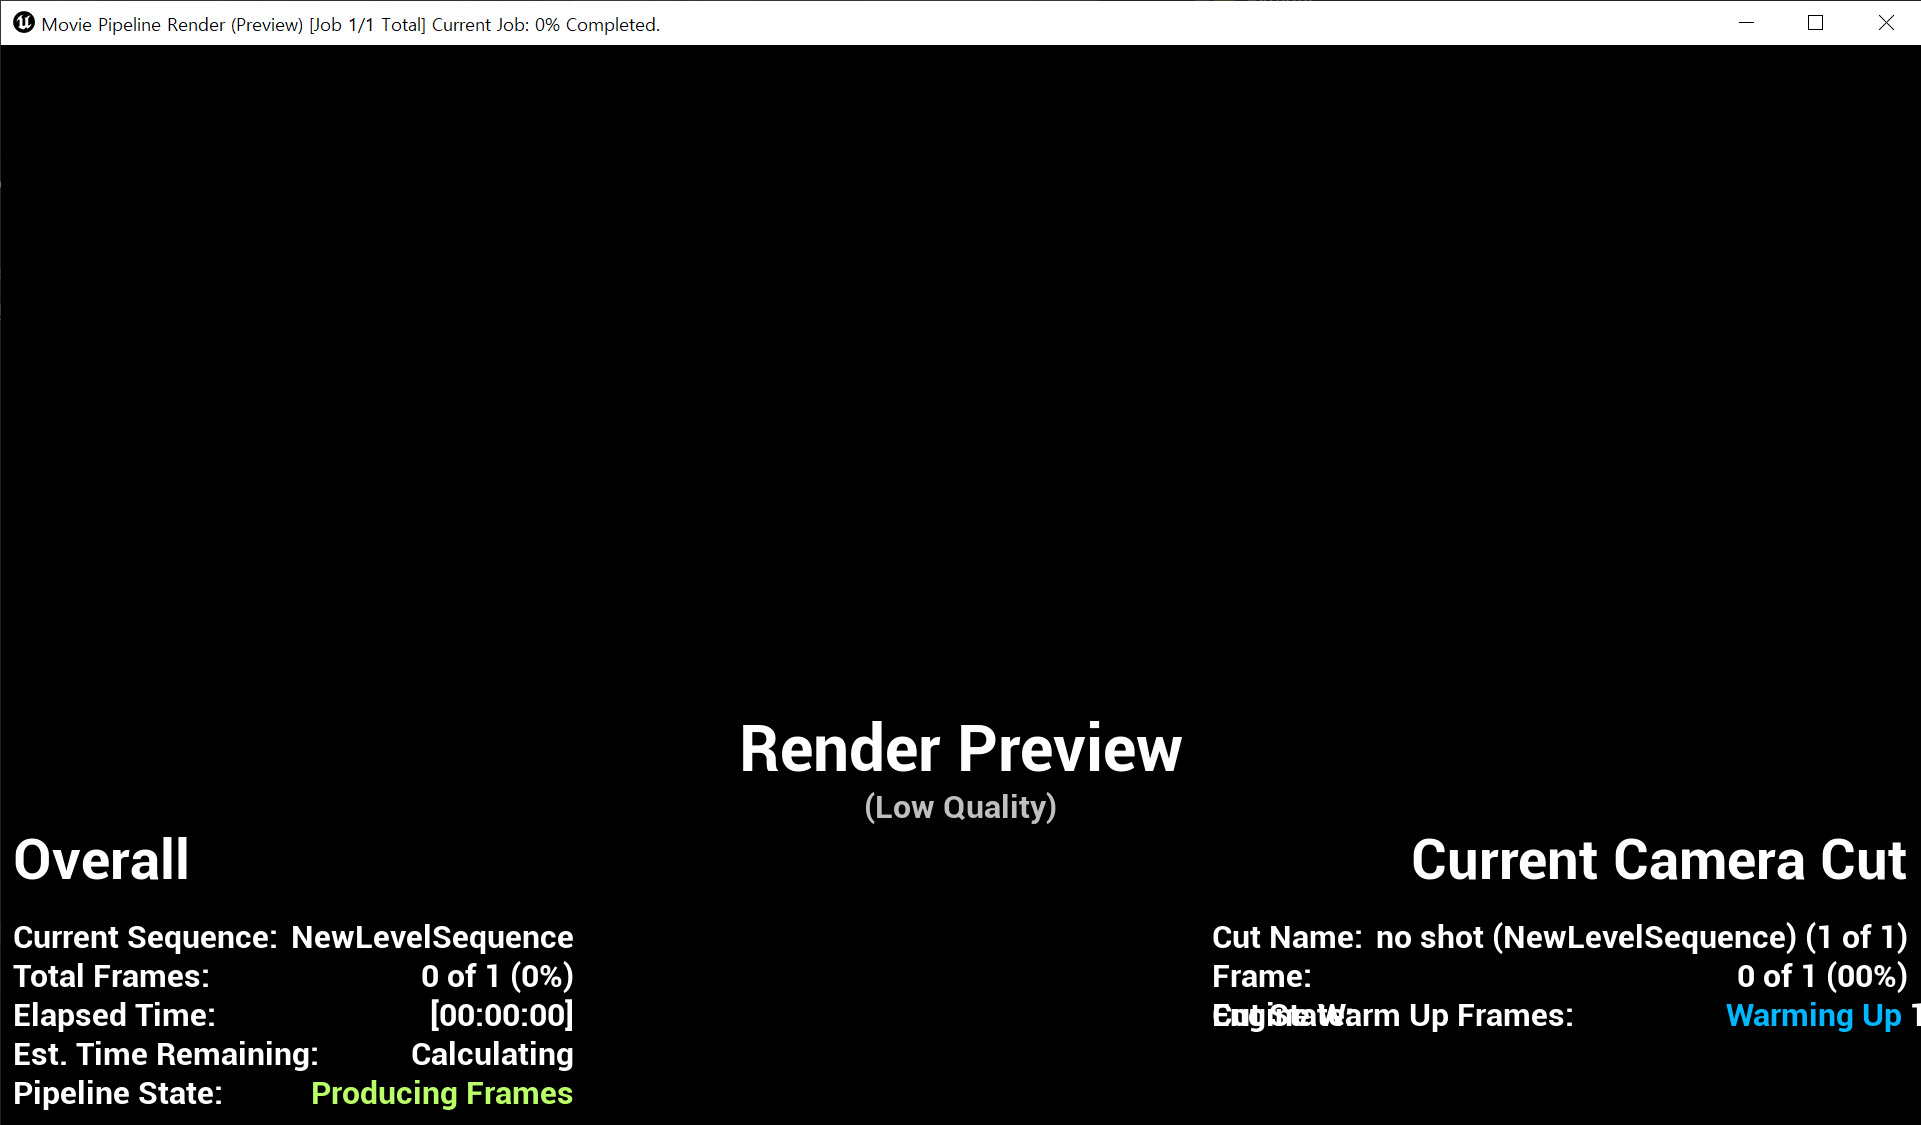Image resolution: width=1921 pixels, height=1125 pixels.
Task: Click the Total Frames 0 of 1 value
Action: tap(497, 976)
